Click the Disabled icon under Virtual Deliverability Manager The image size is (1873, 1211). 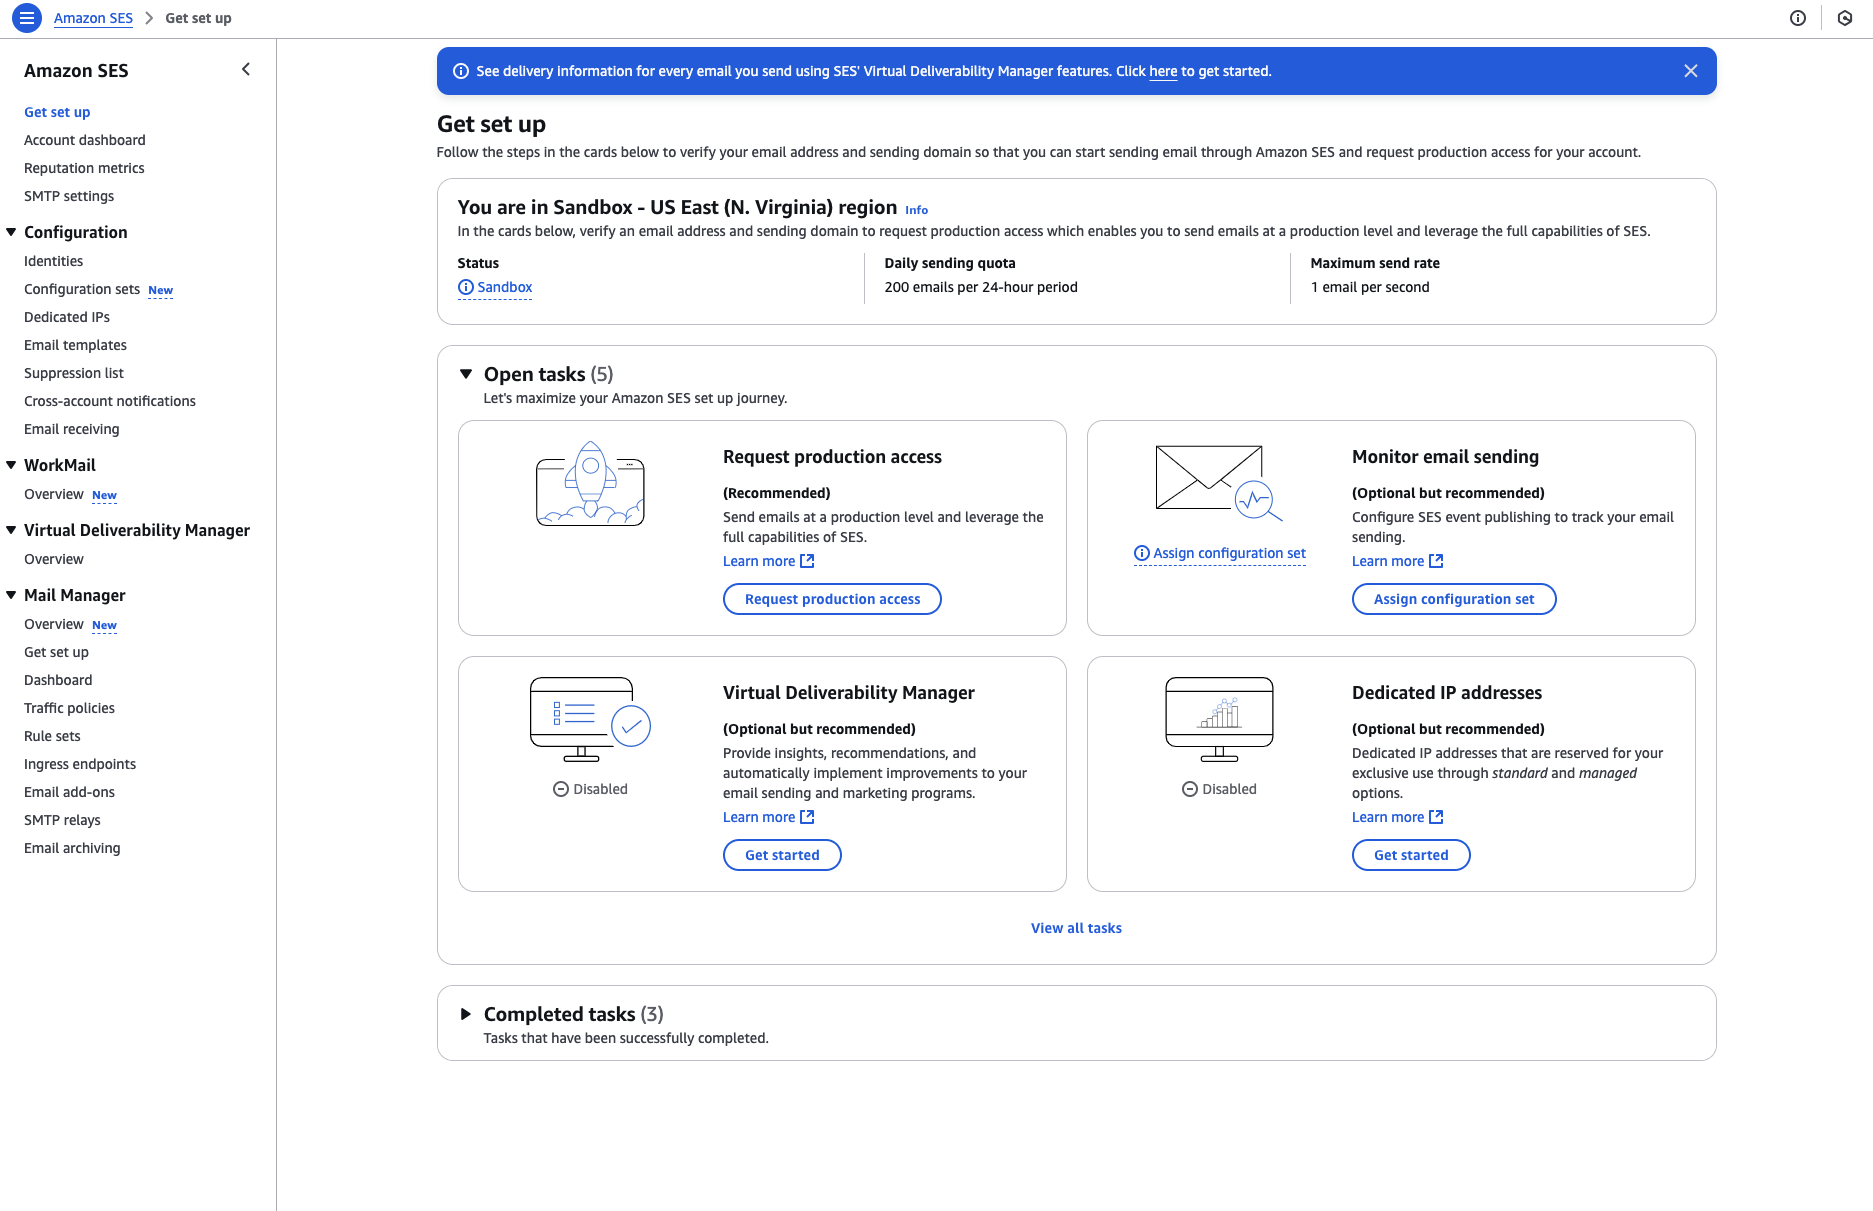click(561, 789)
